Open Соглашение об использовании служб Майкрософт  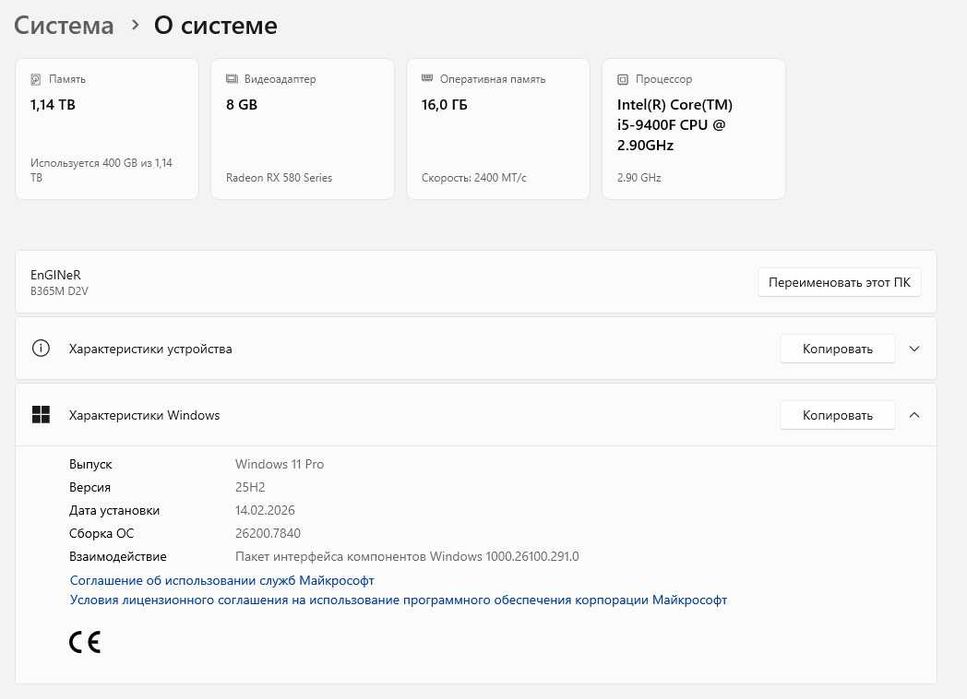pyautogui.click(x=222, y=581)
